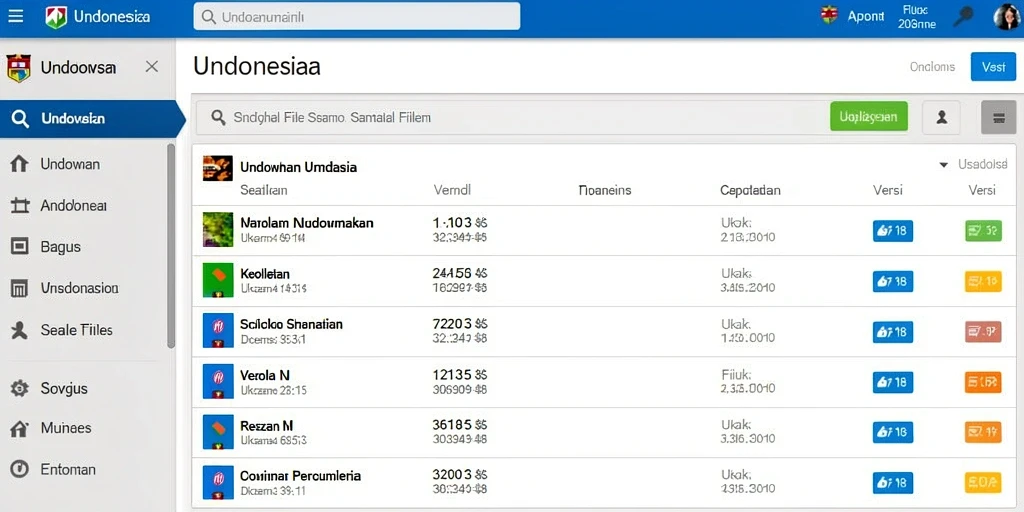Click the blue like button in Verola N row

pyautogui.click(x=893, y=382)
